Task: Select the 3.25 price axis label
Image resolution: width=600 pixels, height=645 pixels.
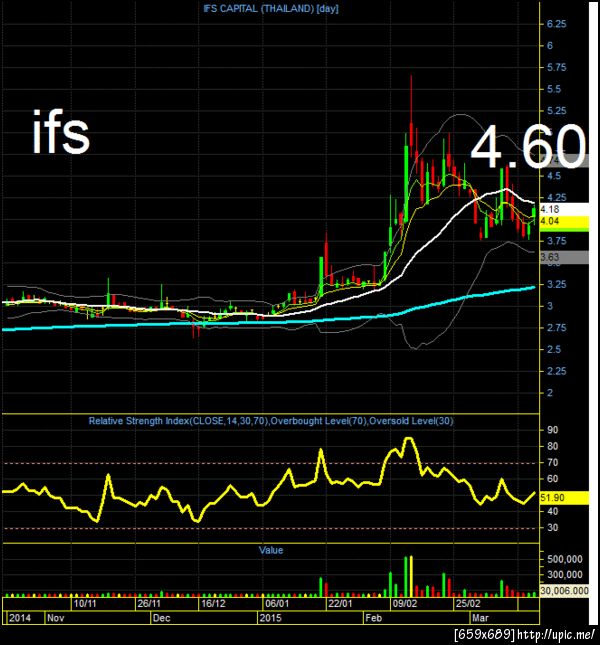Action: [556, 285]
